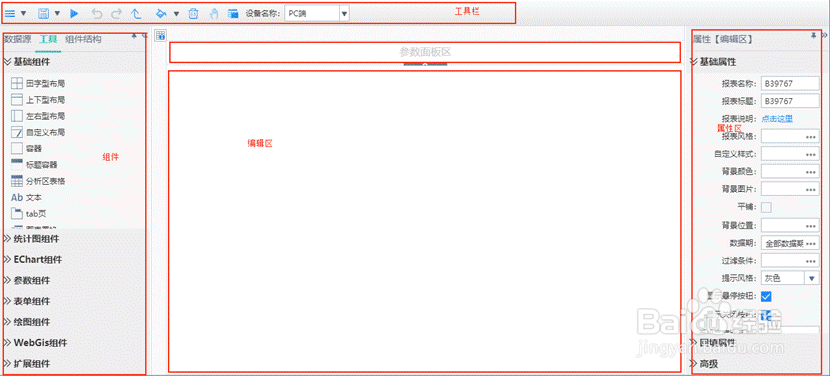The width and height of the screenshot is (830, 376).
Task: Enable the 平铺 checkbox
Action: point(766,207)
